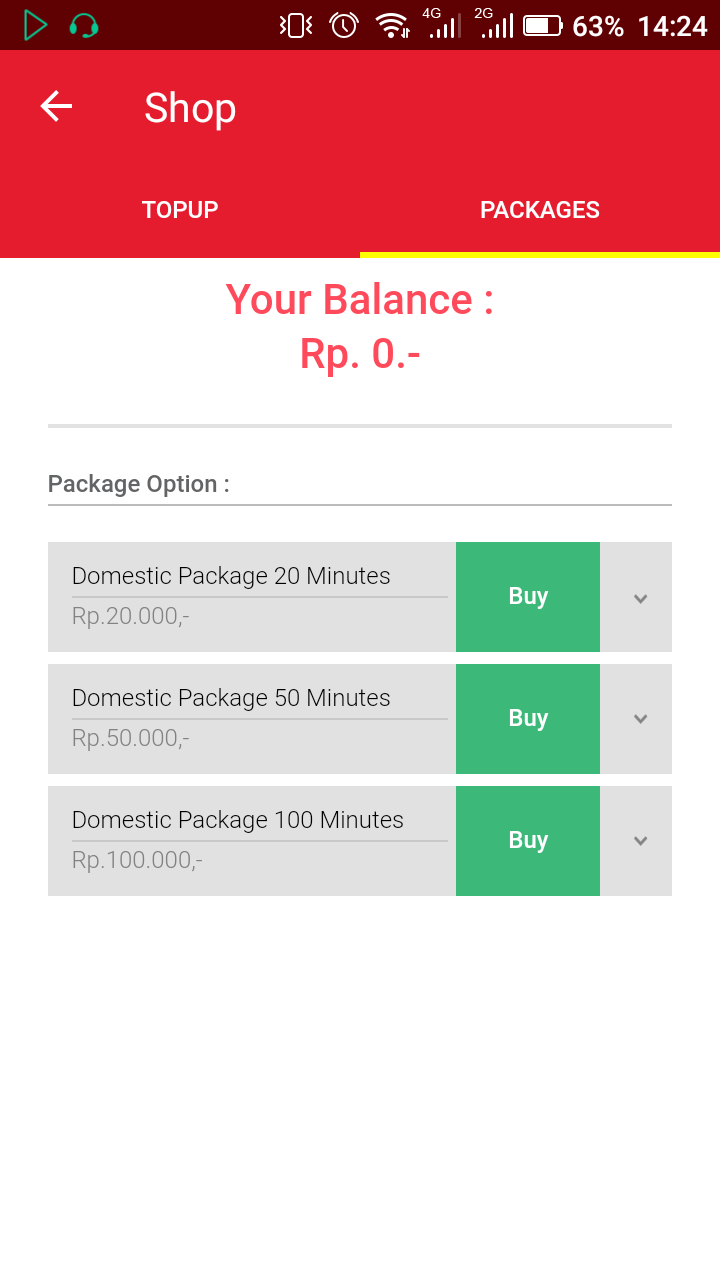Expand the Domestic Package 100 Minutes details
720x1280 pixels.
click(x=640, y=841)
